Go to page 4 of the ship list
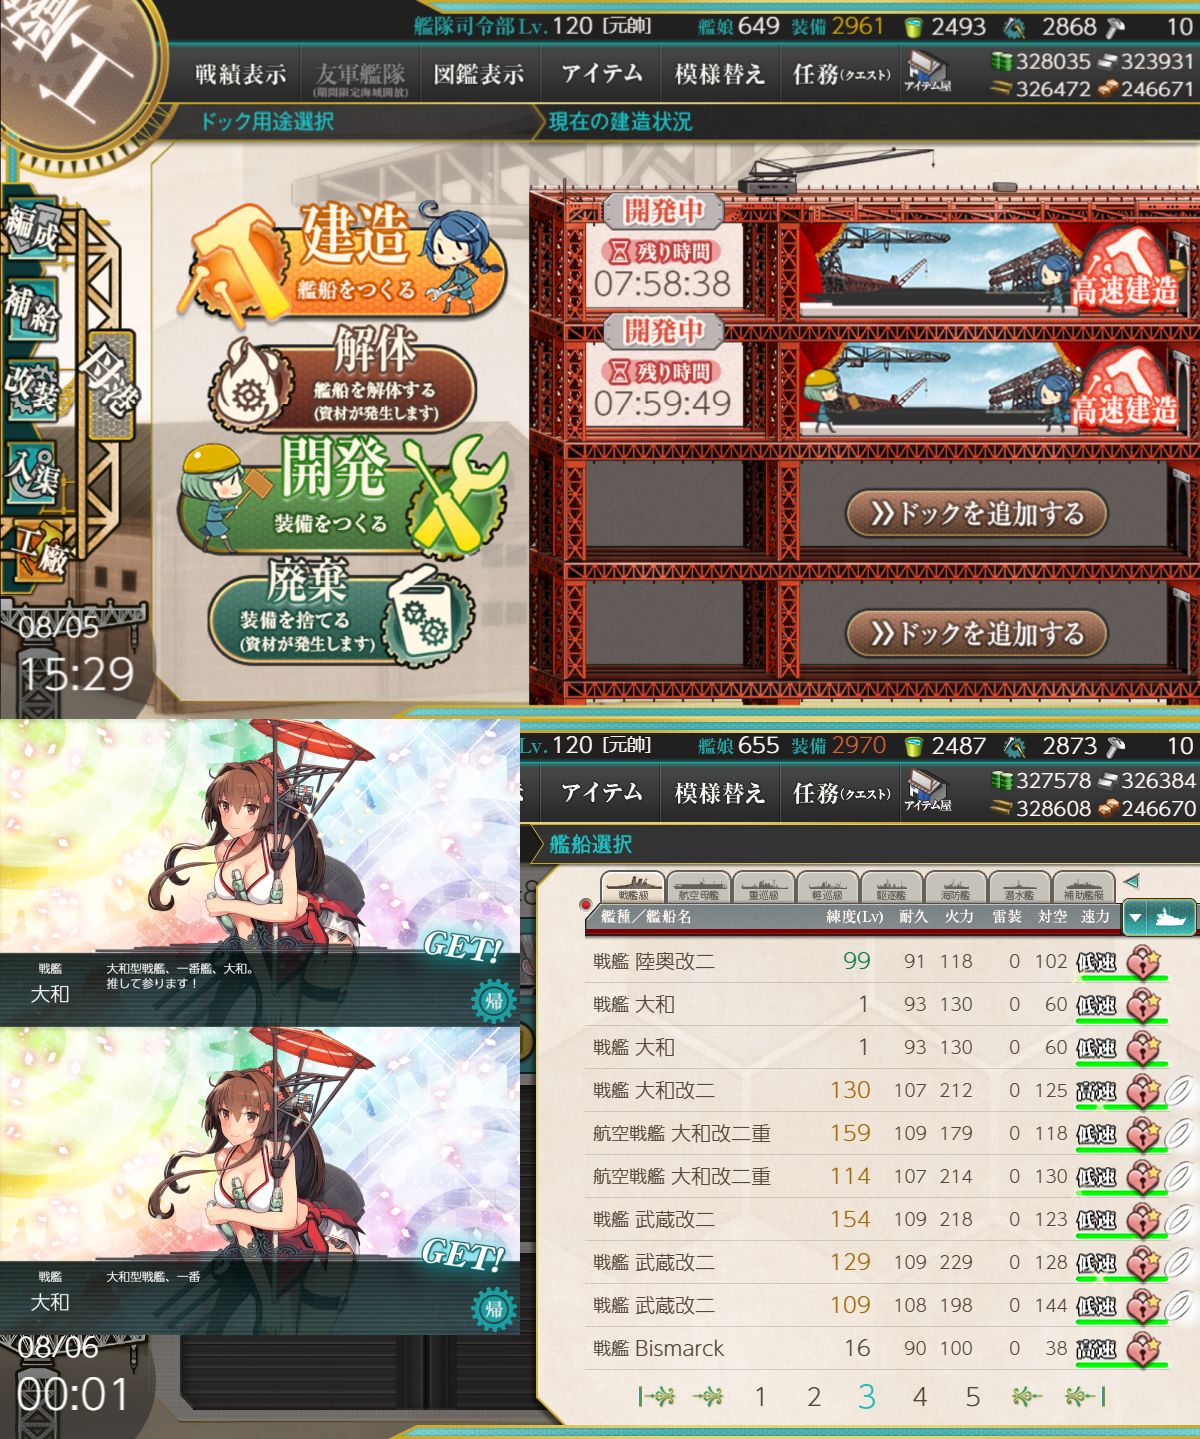The height and width of the screenshot is (1439, 1200). click(919, 1397)
